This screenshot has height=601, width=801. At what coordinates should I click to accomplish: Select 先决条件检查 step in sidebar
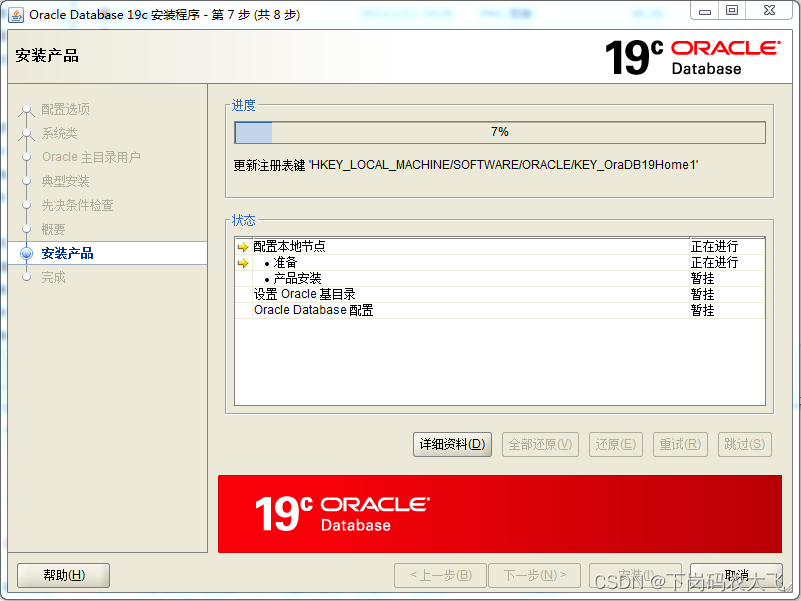coord(77,205)
